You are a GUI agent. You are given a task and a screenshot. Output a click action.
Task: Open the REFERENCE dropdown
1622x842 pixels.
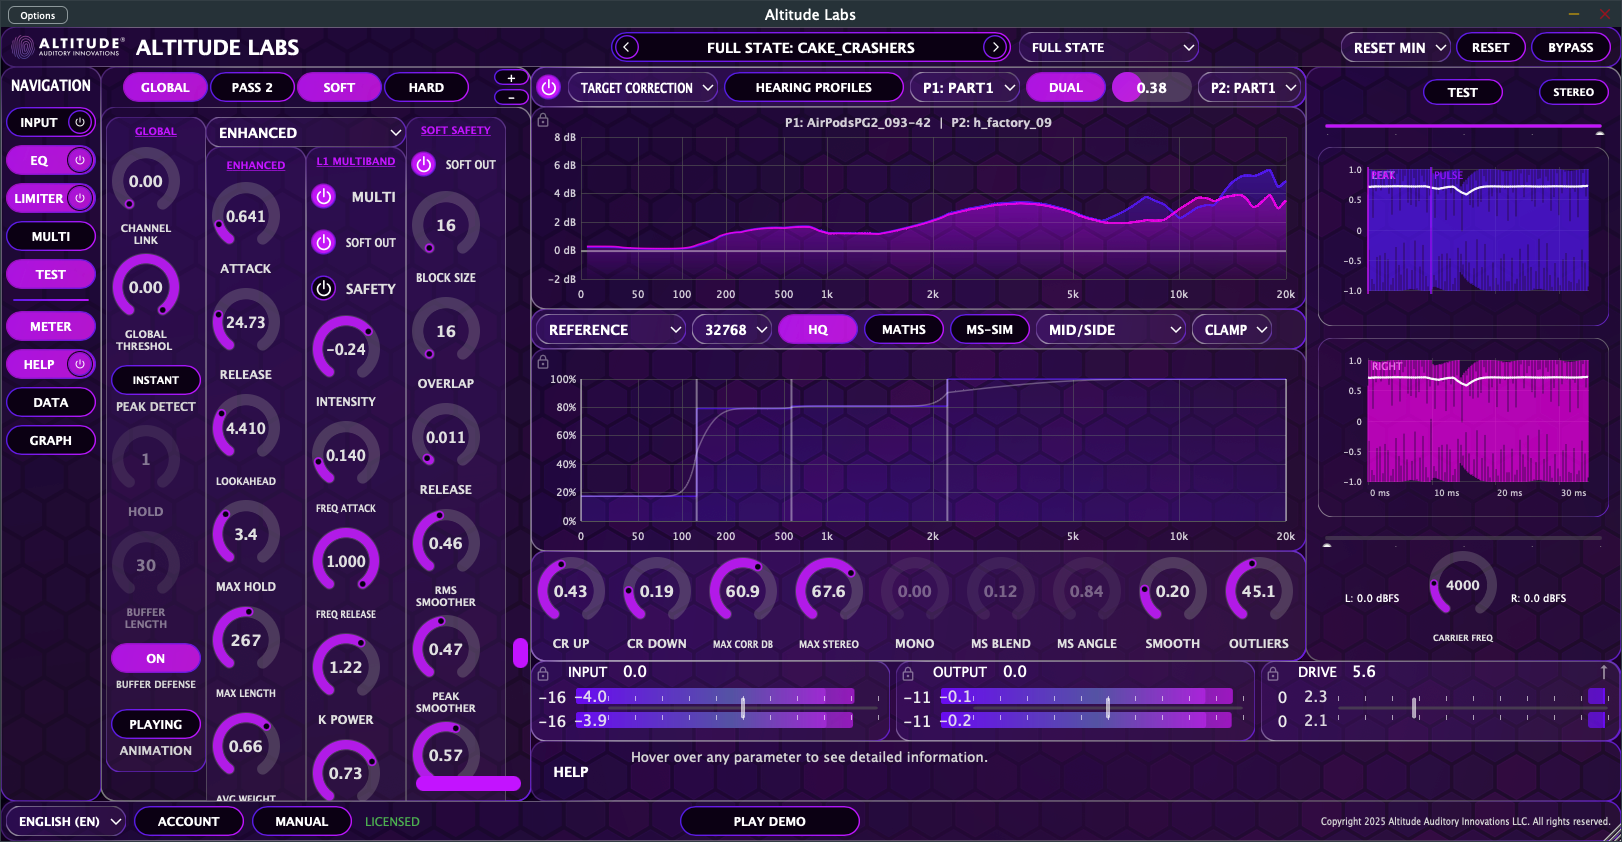click(611, 329)
